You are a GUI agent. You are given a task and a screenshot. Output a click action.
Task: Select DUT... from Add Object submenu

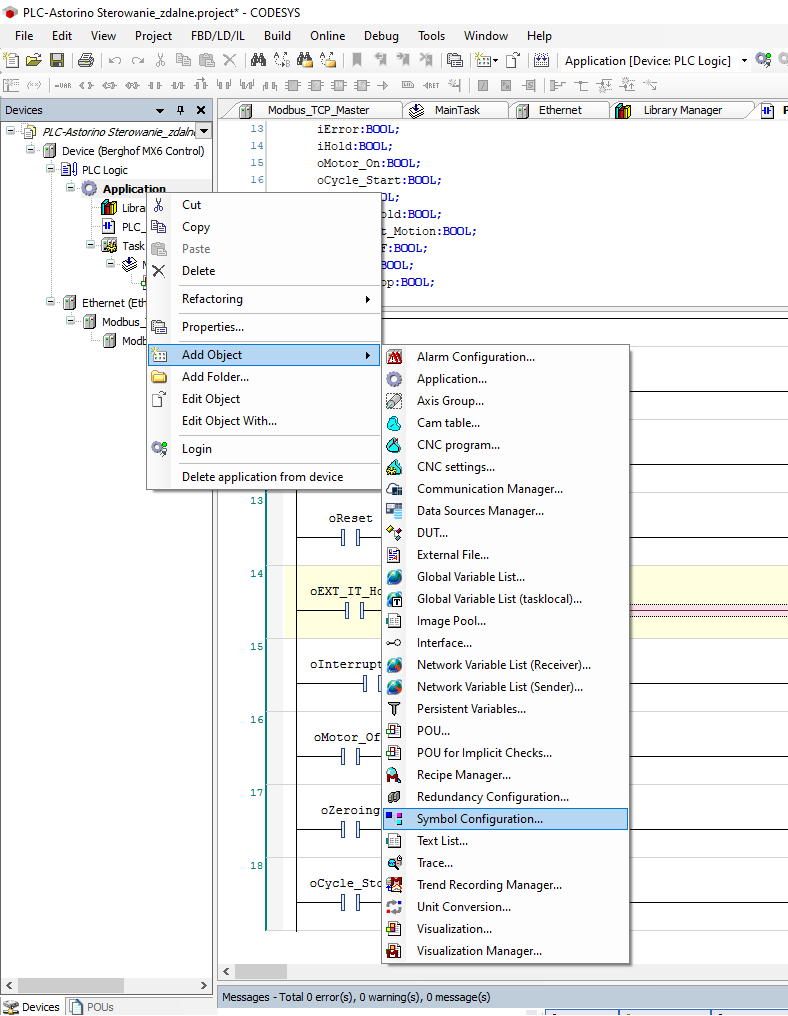(505, 533)
